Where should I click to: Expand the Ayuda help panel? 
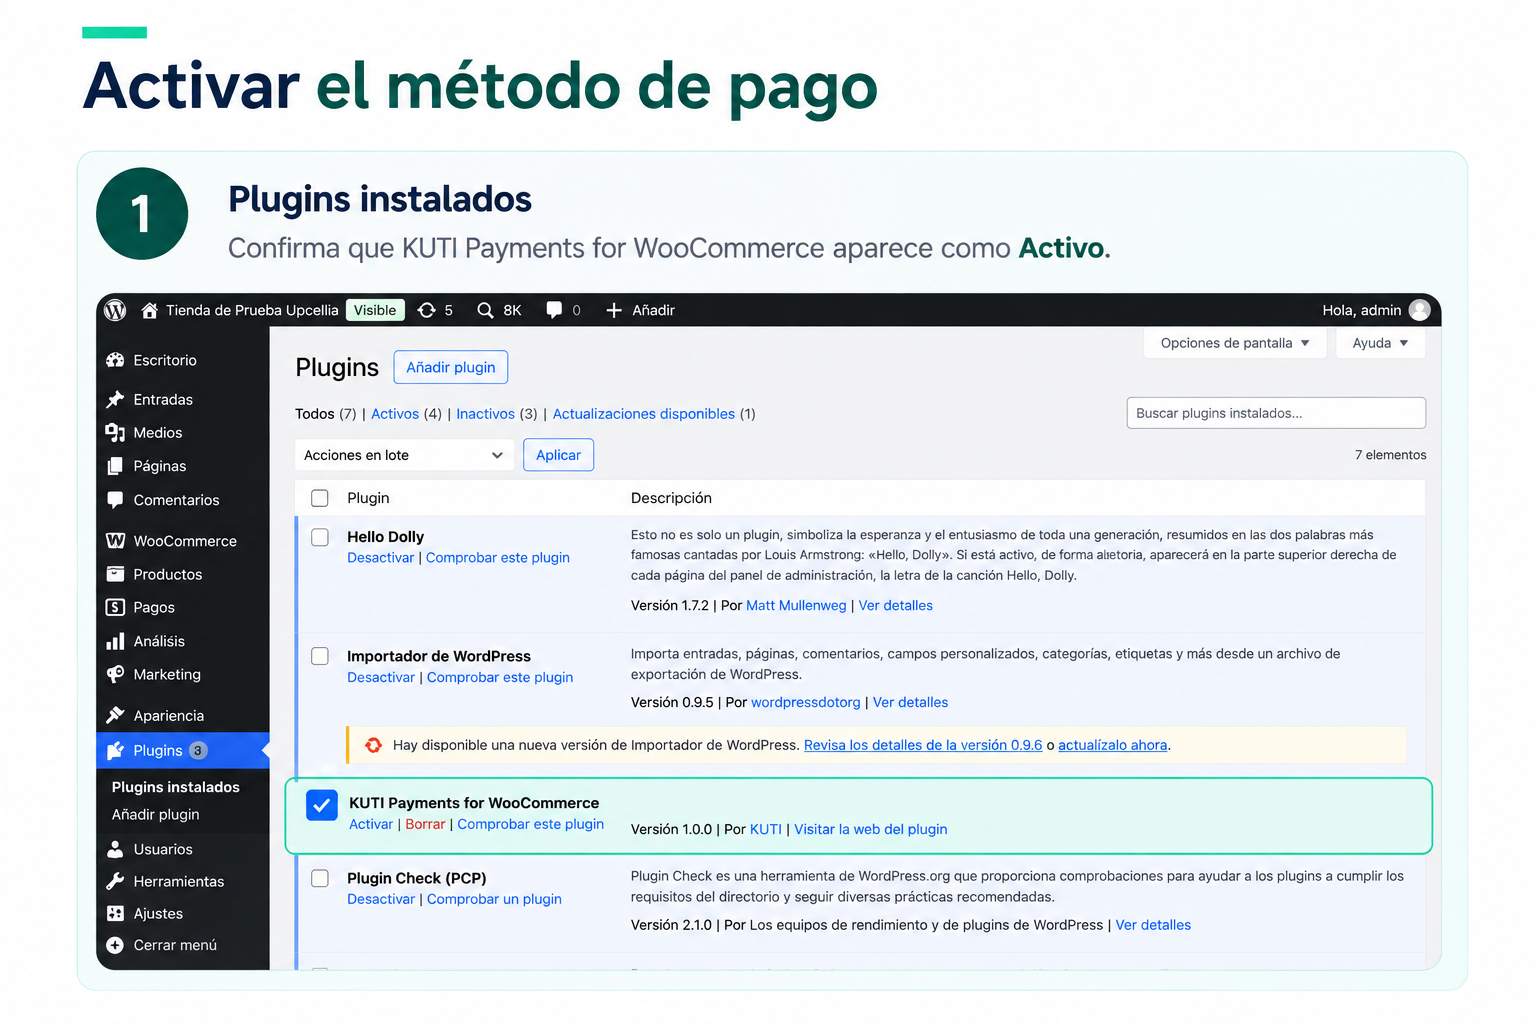click(x=1380, y=343)
